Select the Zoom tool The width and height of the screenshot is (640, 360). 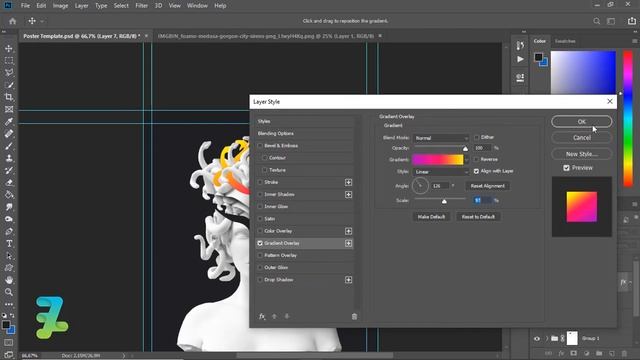[x=9, y=292]
